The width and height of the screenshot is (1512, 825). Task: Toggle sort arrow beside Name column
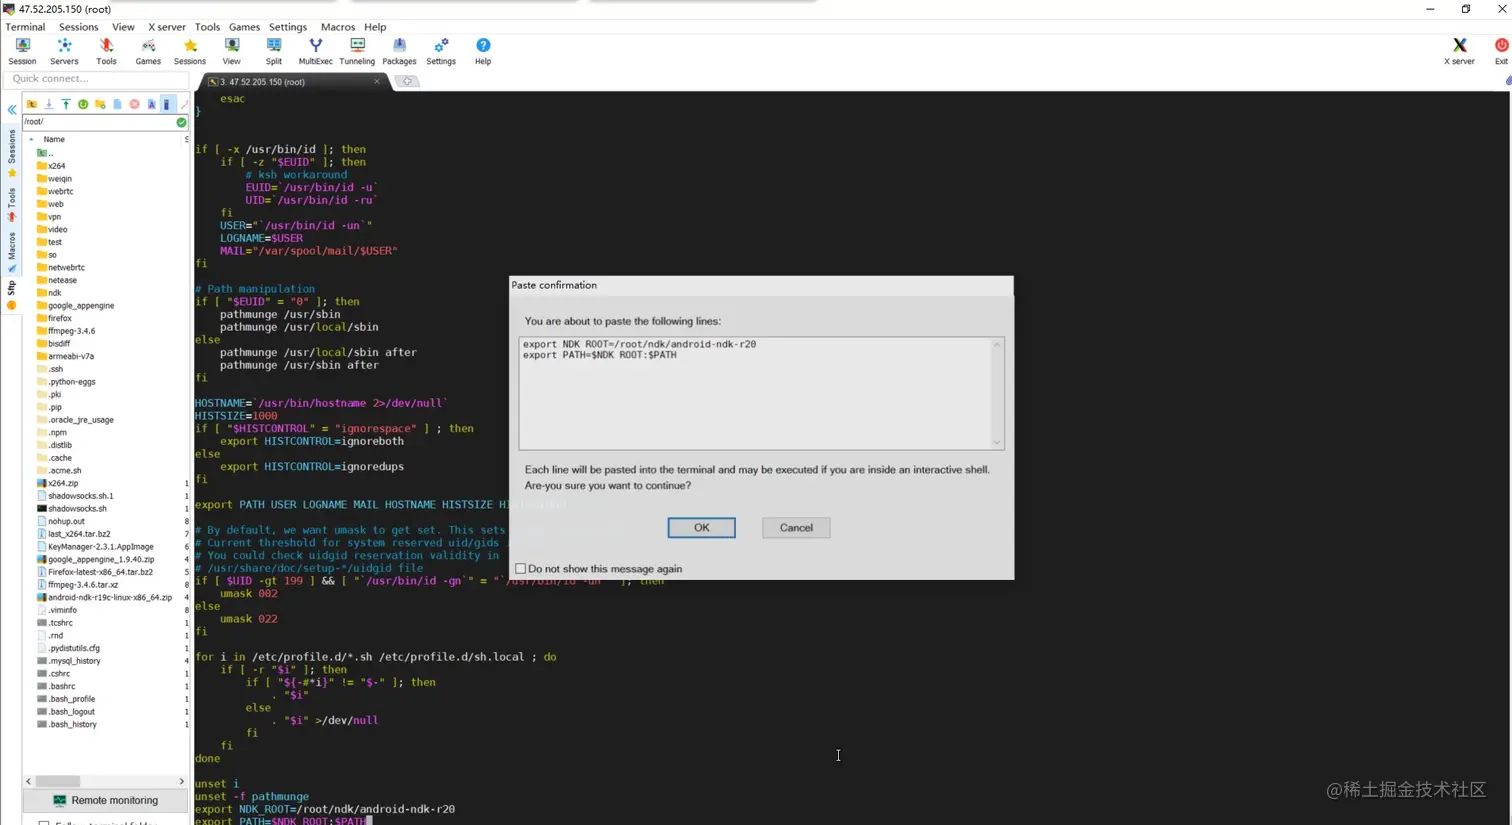point(32,139)
